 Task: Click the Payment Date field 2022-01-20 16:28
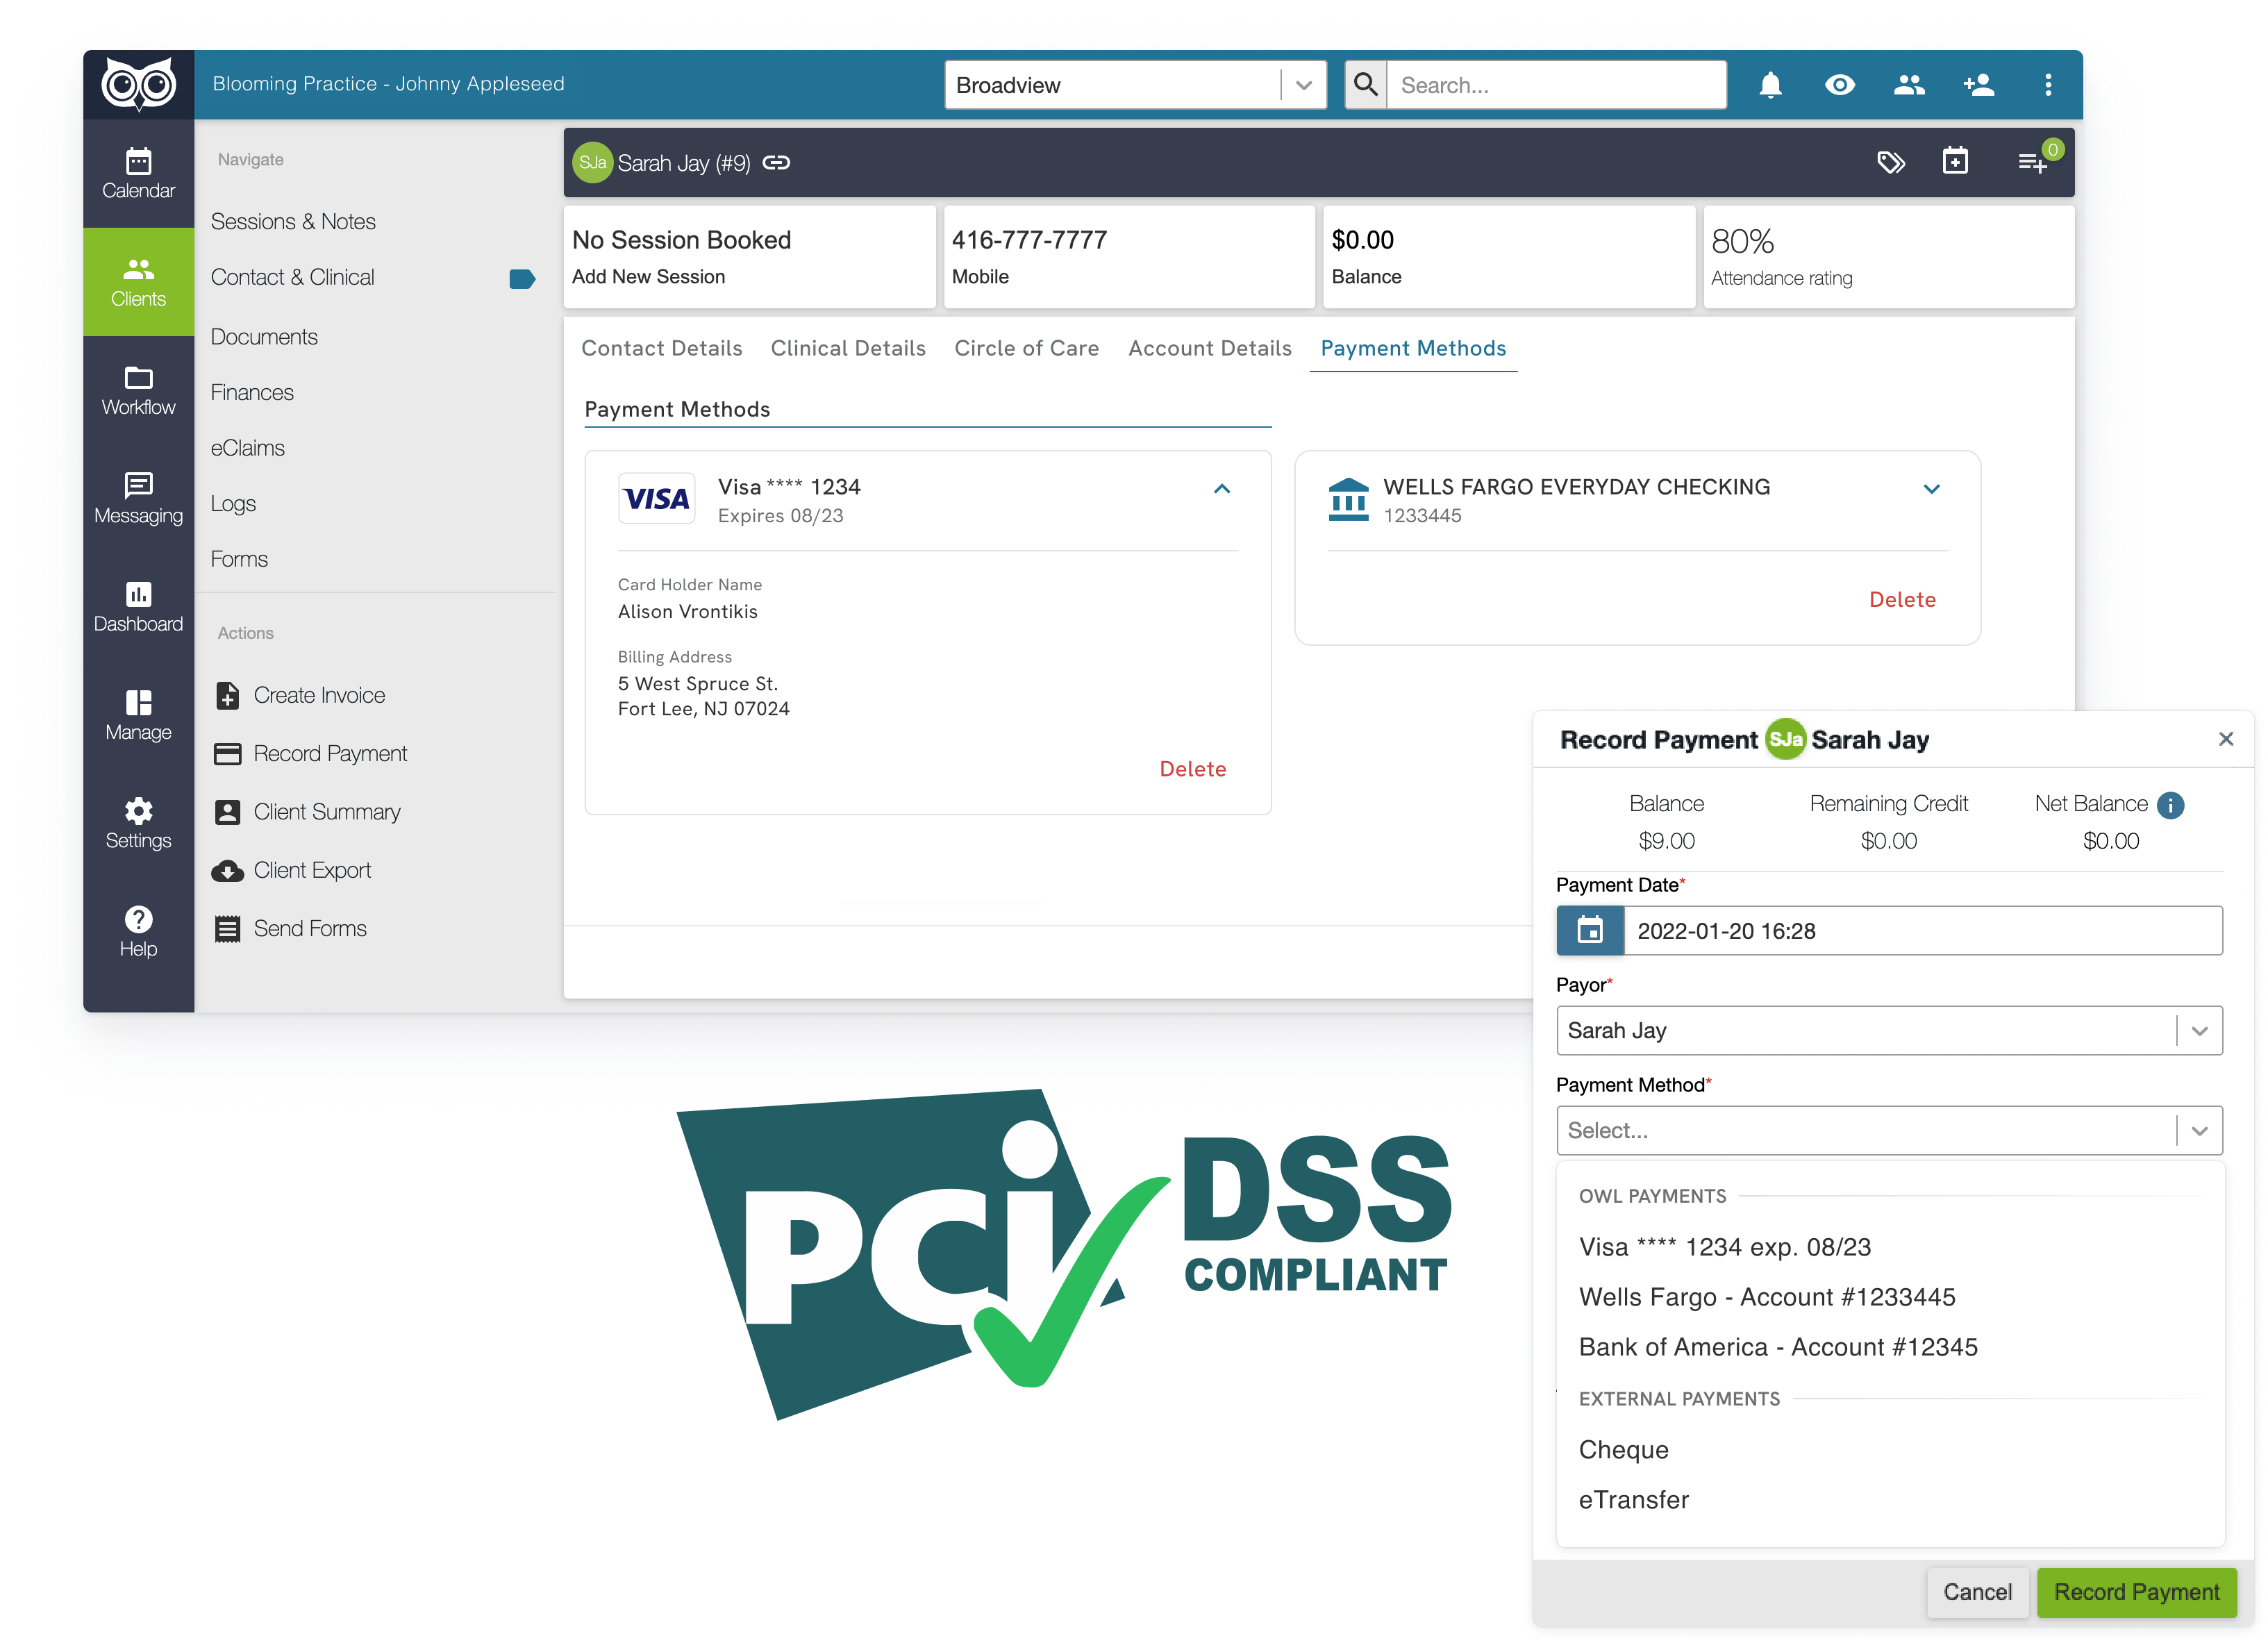[1922, 930]
